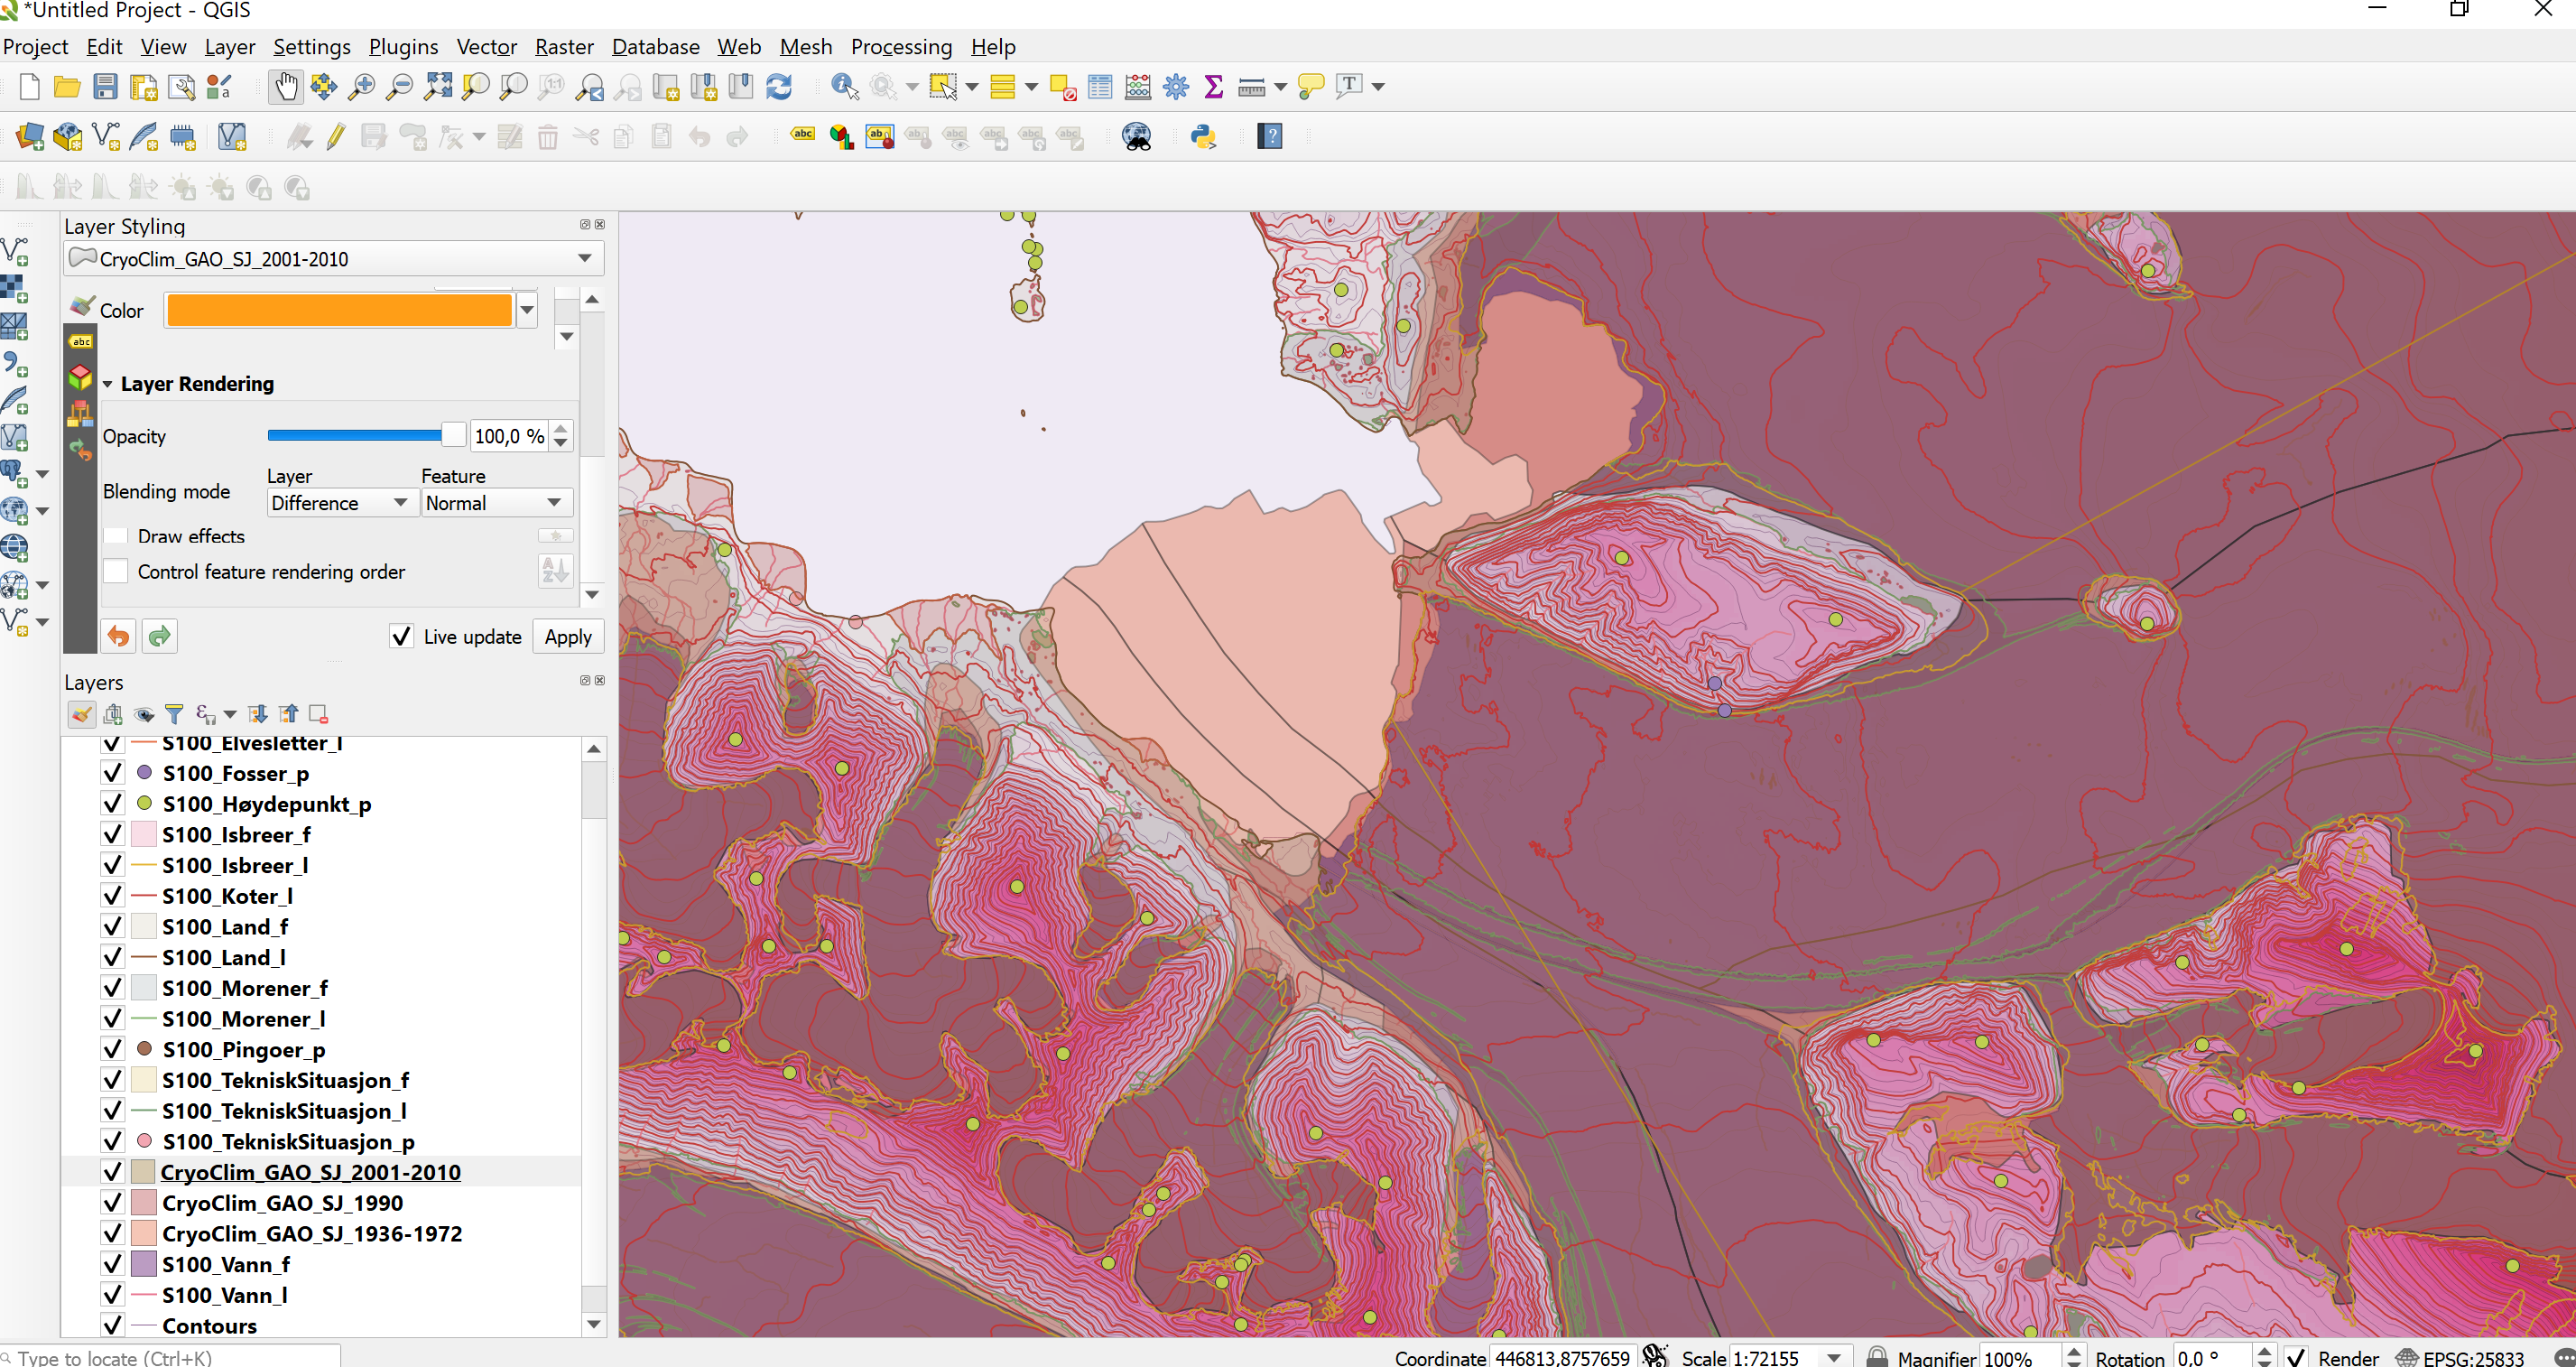2576x1367 pixels.
Task: Click the Zoom In magnifier tool
Action: [x=361, y=87]
